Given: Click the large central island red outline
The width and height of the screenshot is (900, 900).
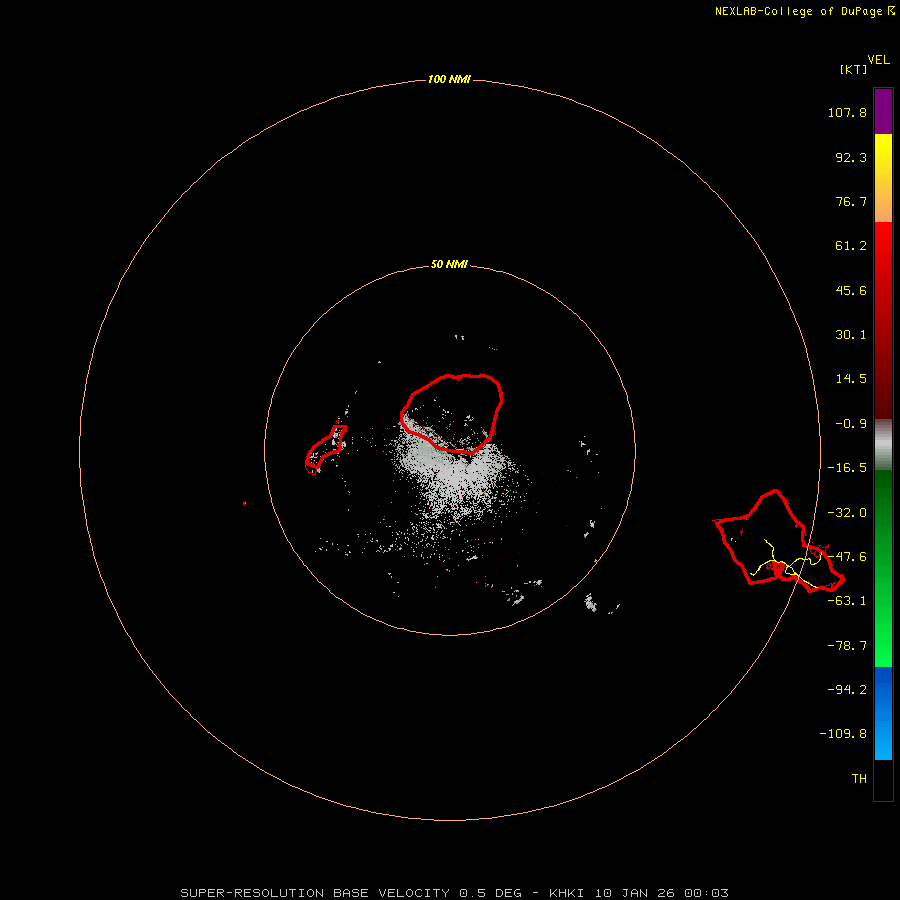Looking at the screenshot, I should pyautogui.click(x=452, y=413).
